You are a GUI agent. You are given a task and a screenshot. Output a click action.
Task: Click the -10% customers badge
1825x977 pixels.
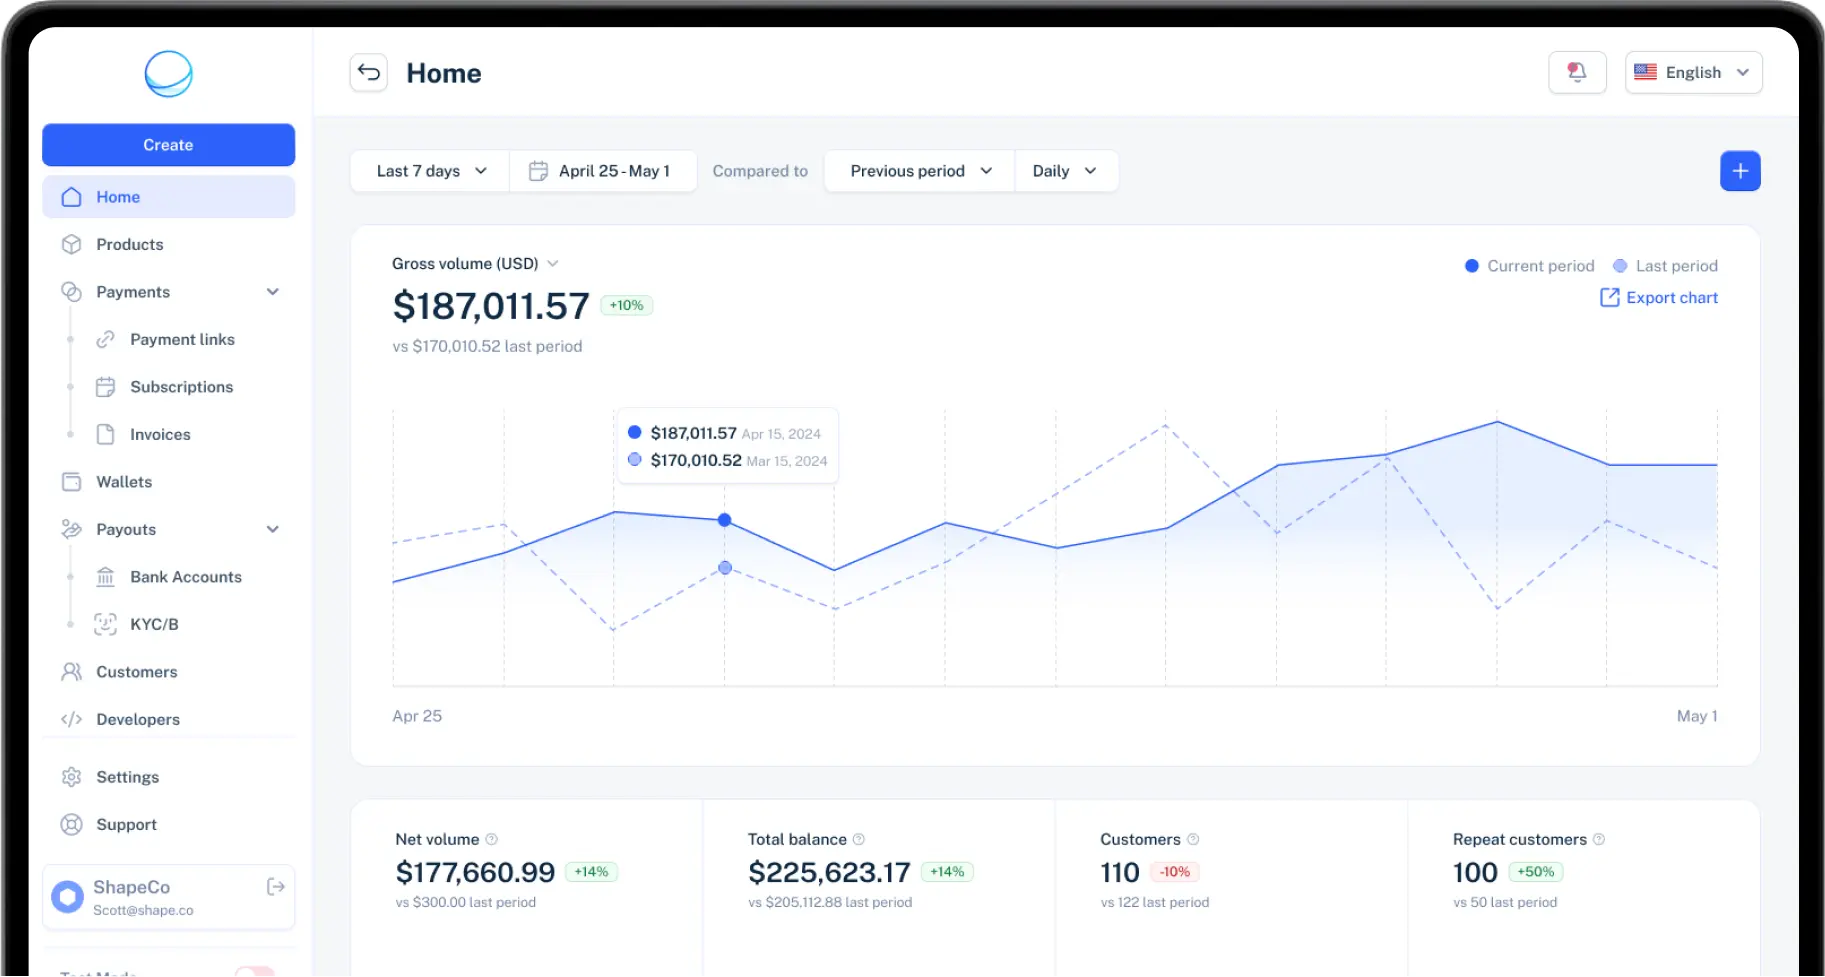(1175, 872)
